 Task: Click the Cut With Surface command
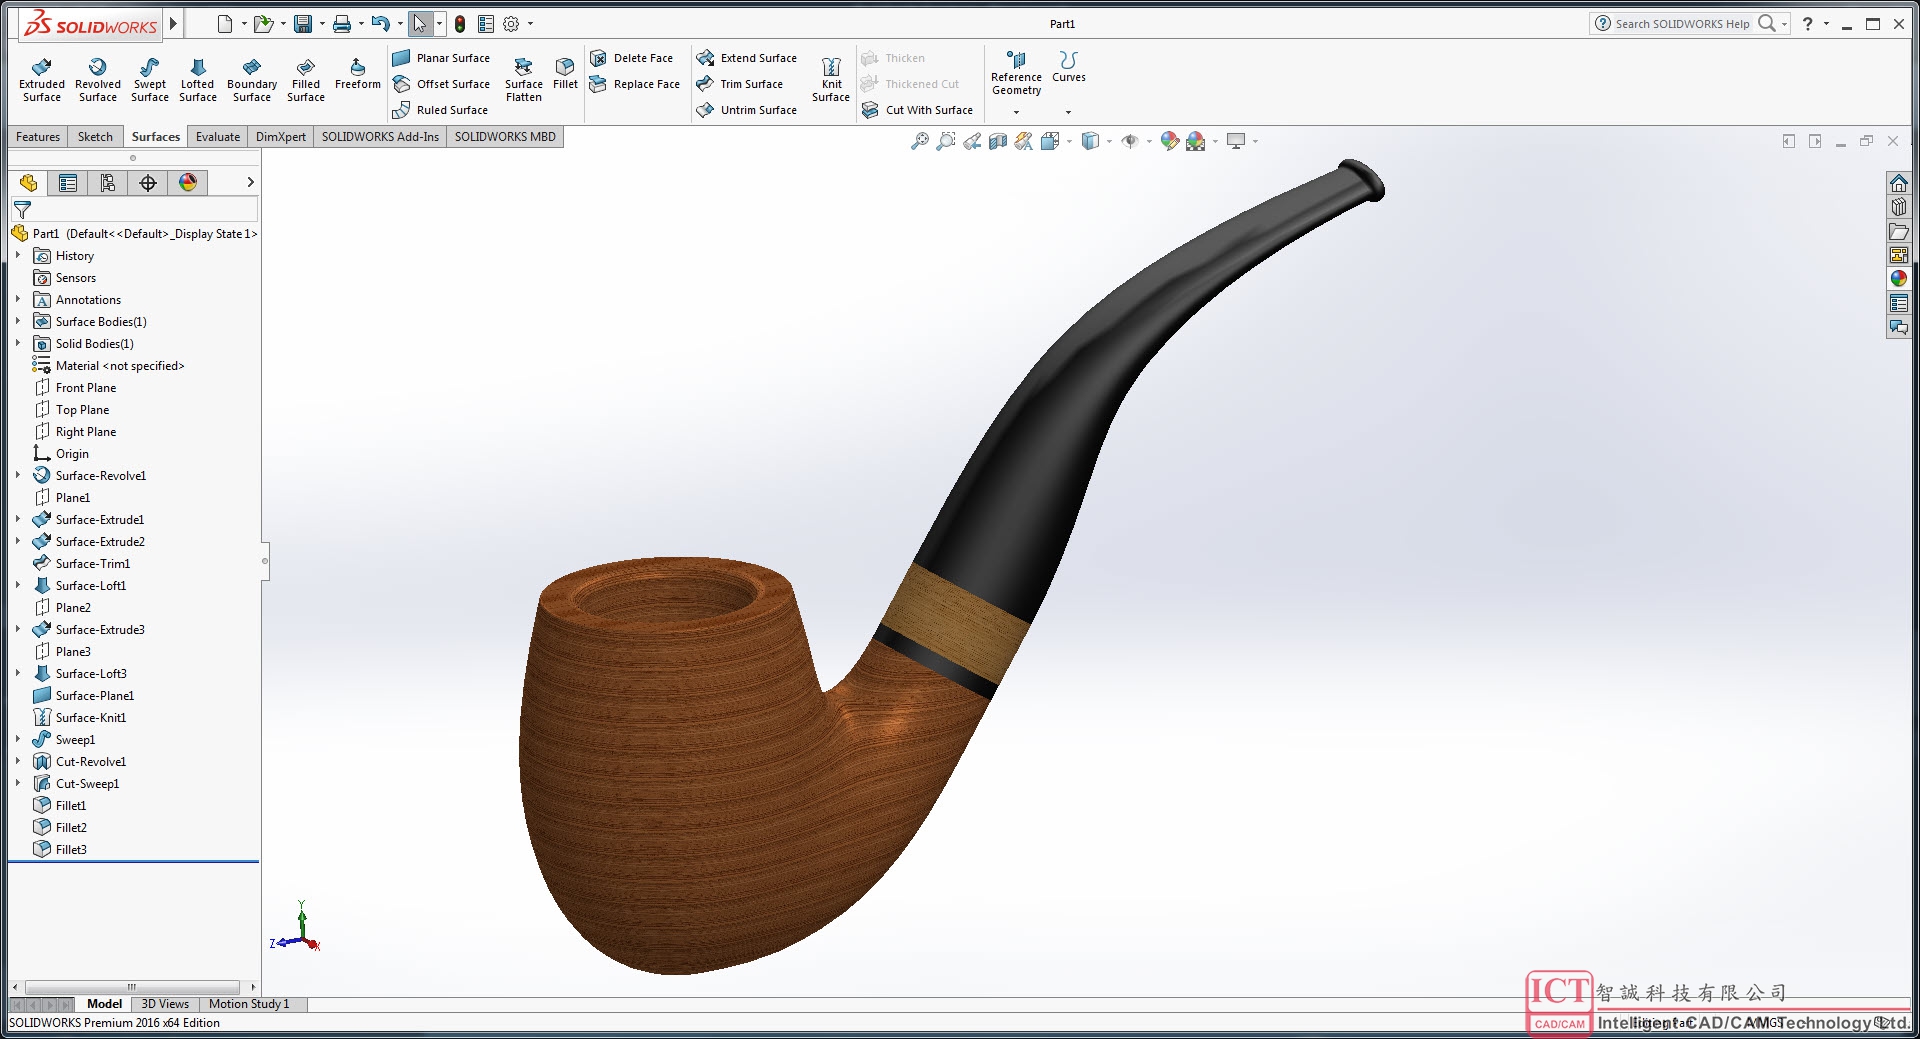click(917, 110)
